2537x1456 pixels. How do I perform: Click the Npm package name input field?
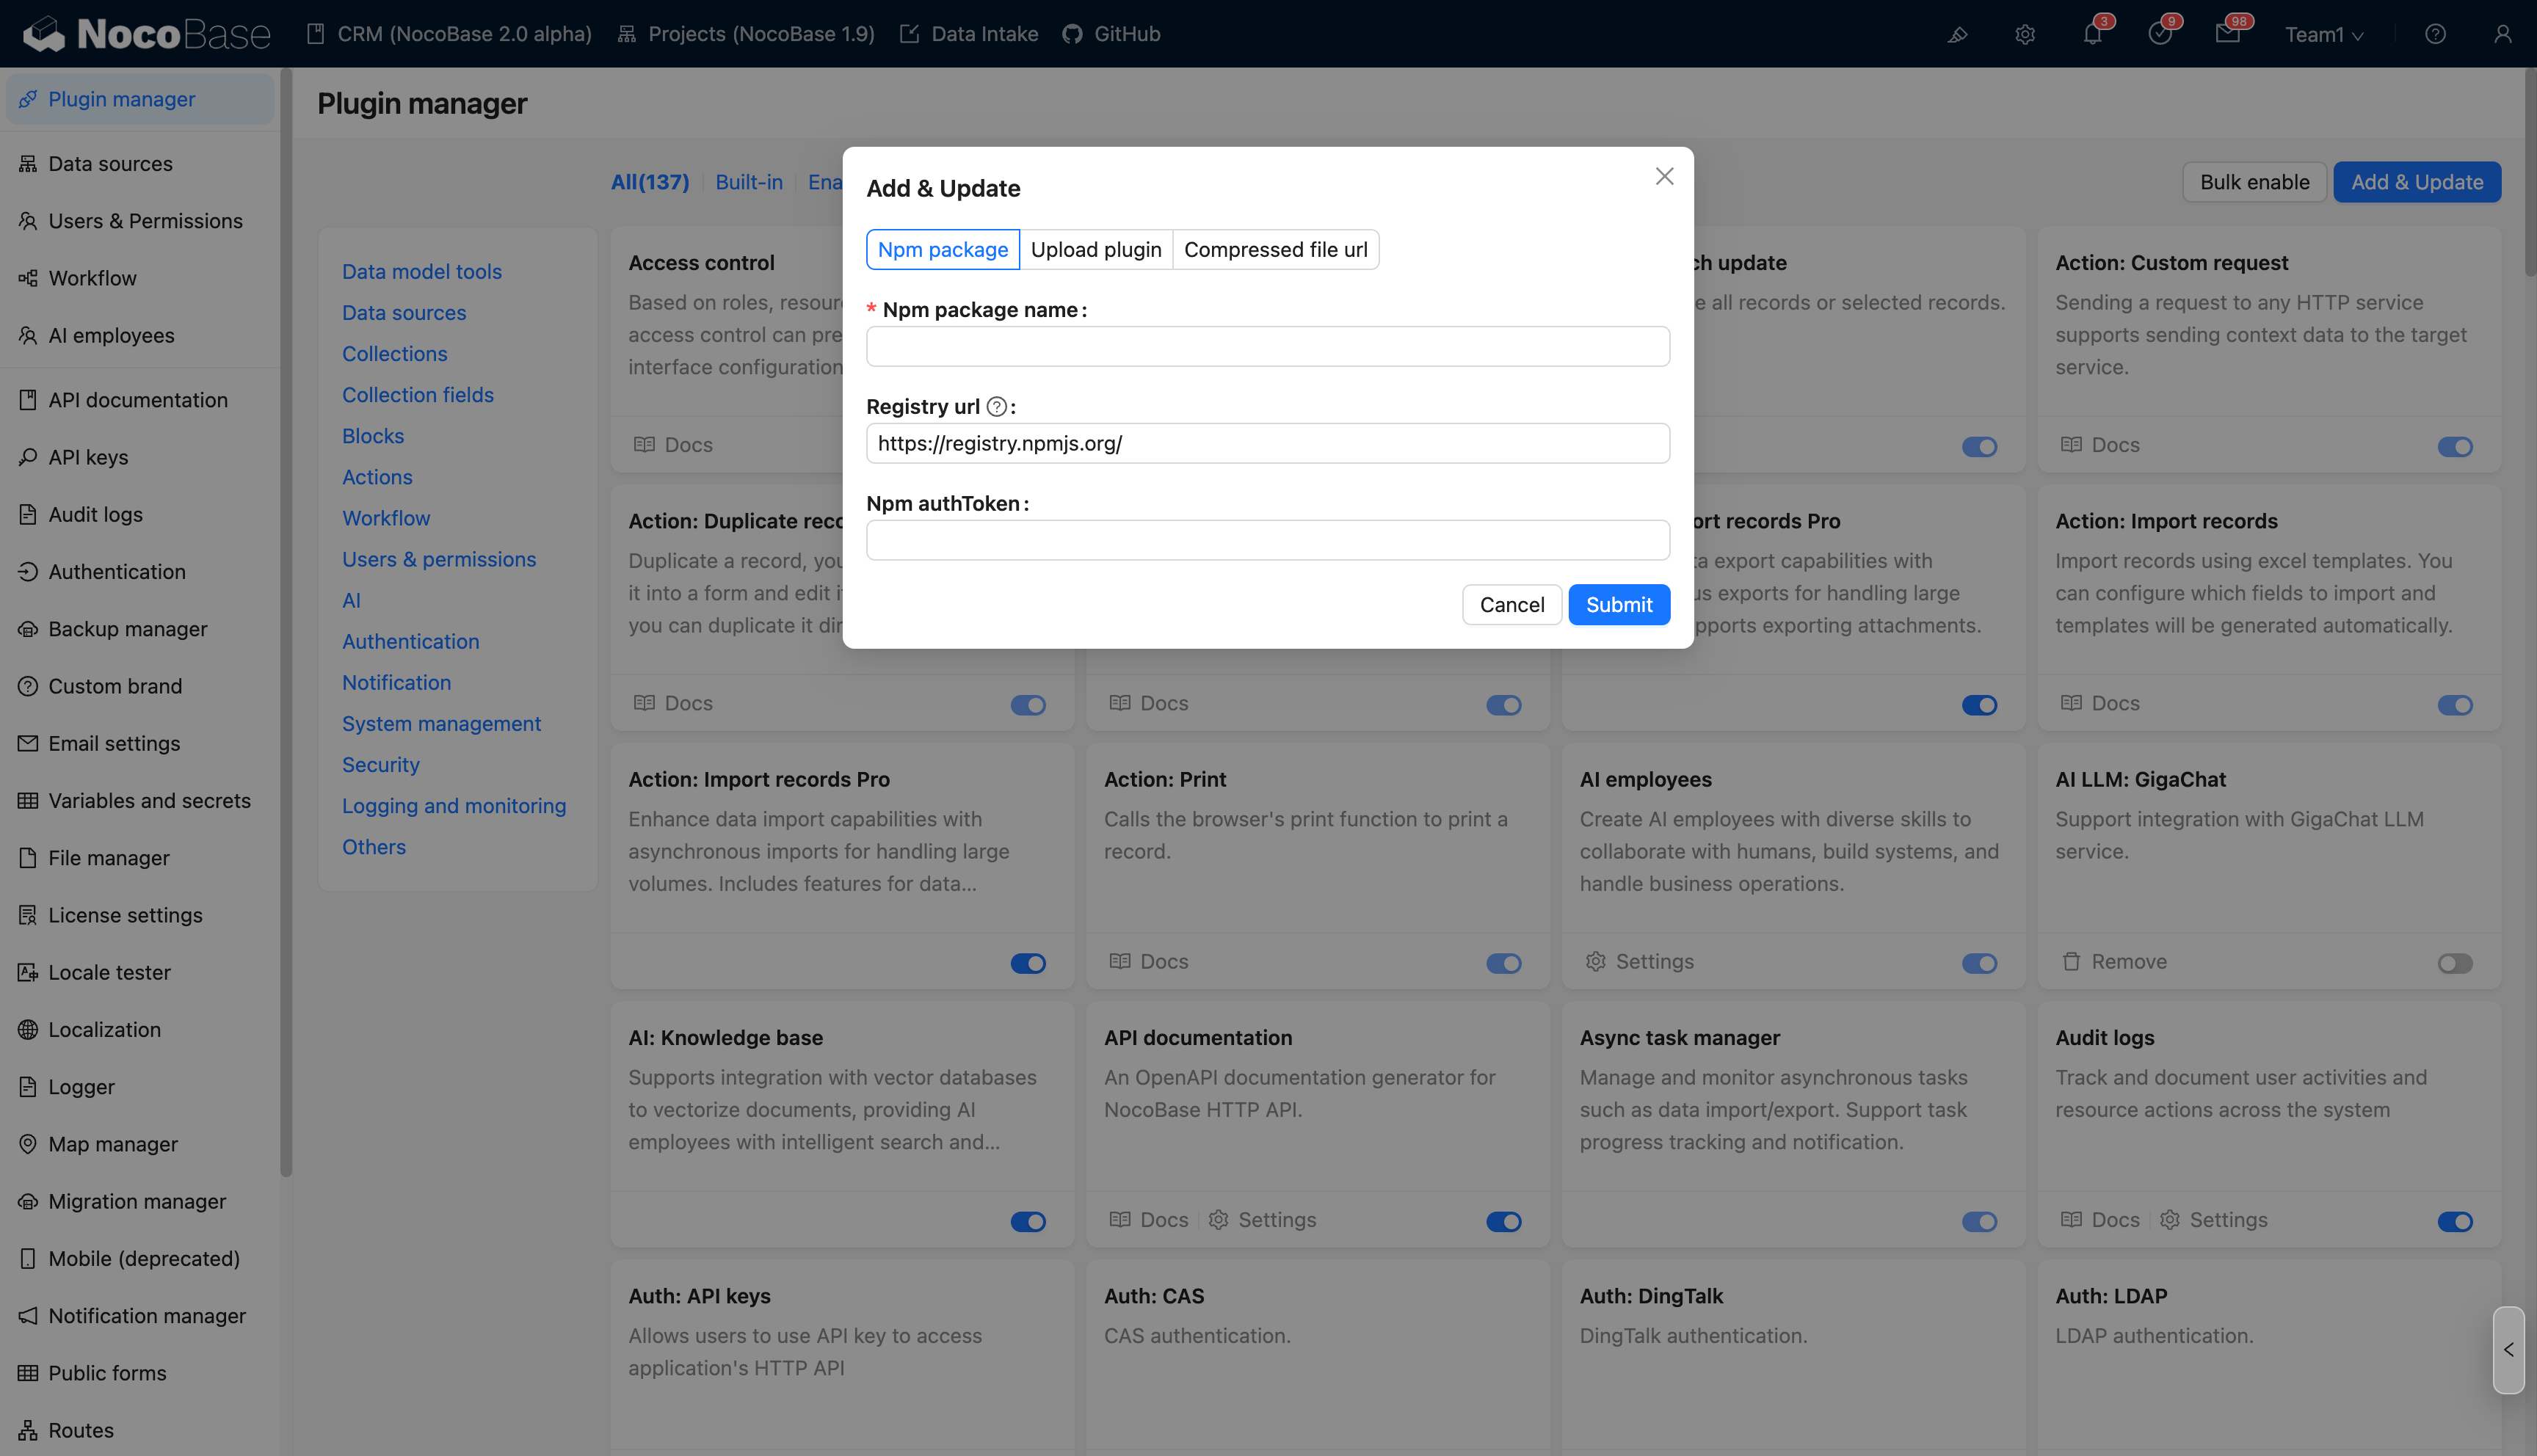(x=1267, y=347)
